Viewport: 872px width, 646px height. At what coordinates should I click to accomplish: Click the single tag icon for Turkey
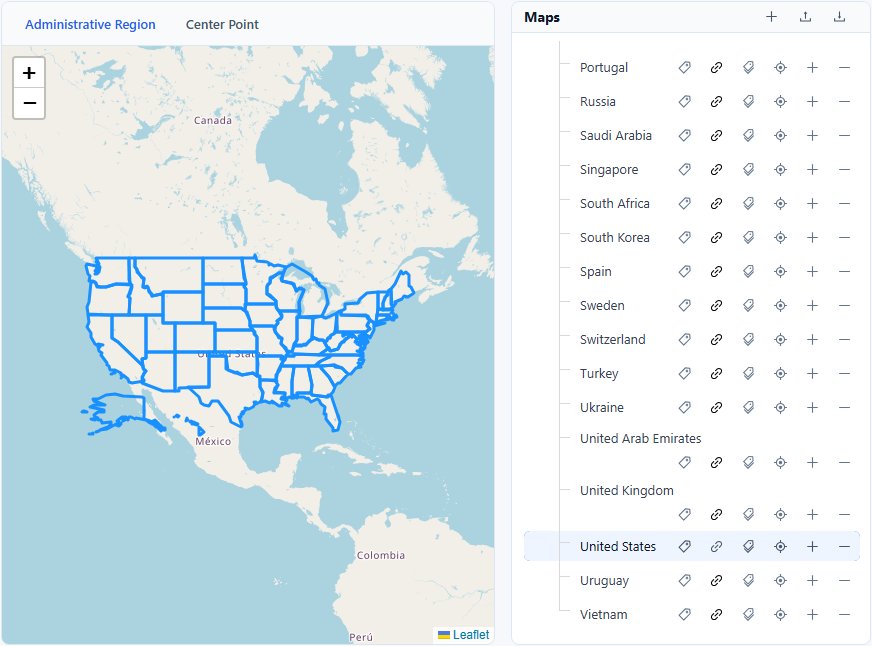pos(685,373)
